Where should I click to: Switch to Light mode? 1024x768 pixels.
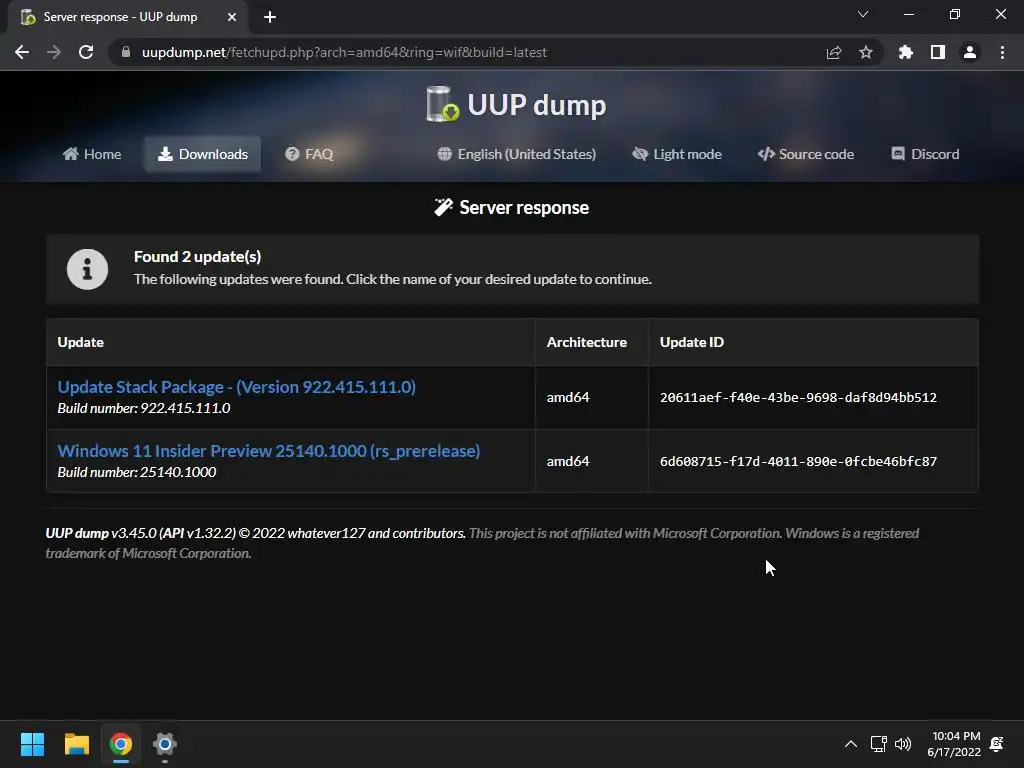677,154
